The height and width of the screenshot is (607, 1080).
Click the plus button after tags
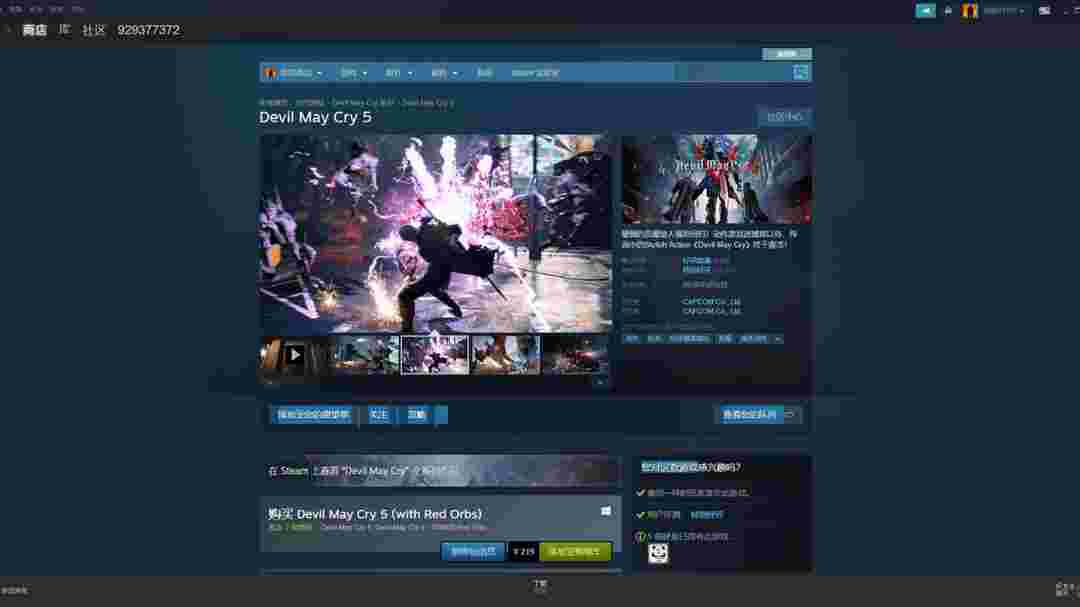pyautogui.click(x=778, y=339)
